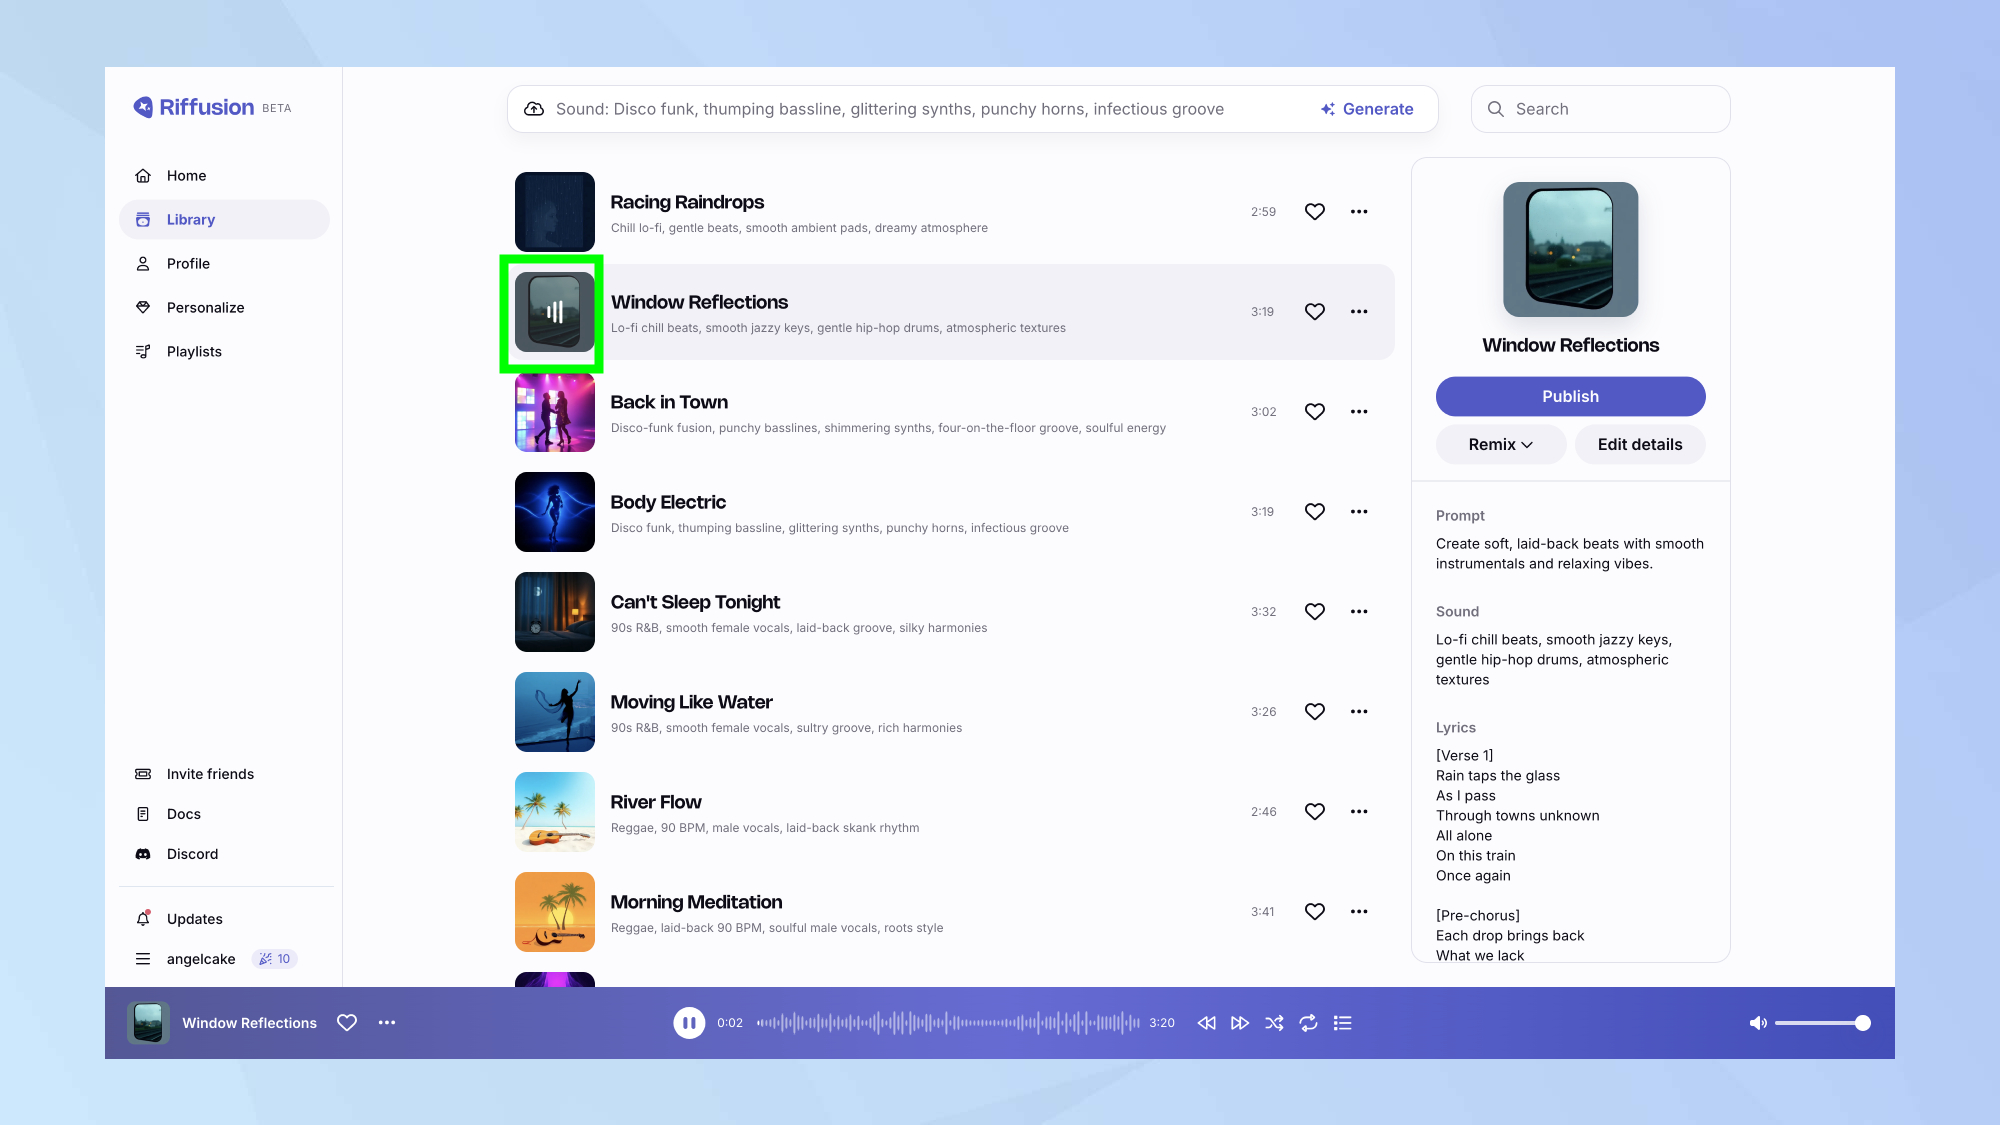Viewport: 2000px width, 1125px height.
Task: Expand the Remix dropdown
Action: 1500,445
